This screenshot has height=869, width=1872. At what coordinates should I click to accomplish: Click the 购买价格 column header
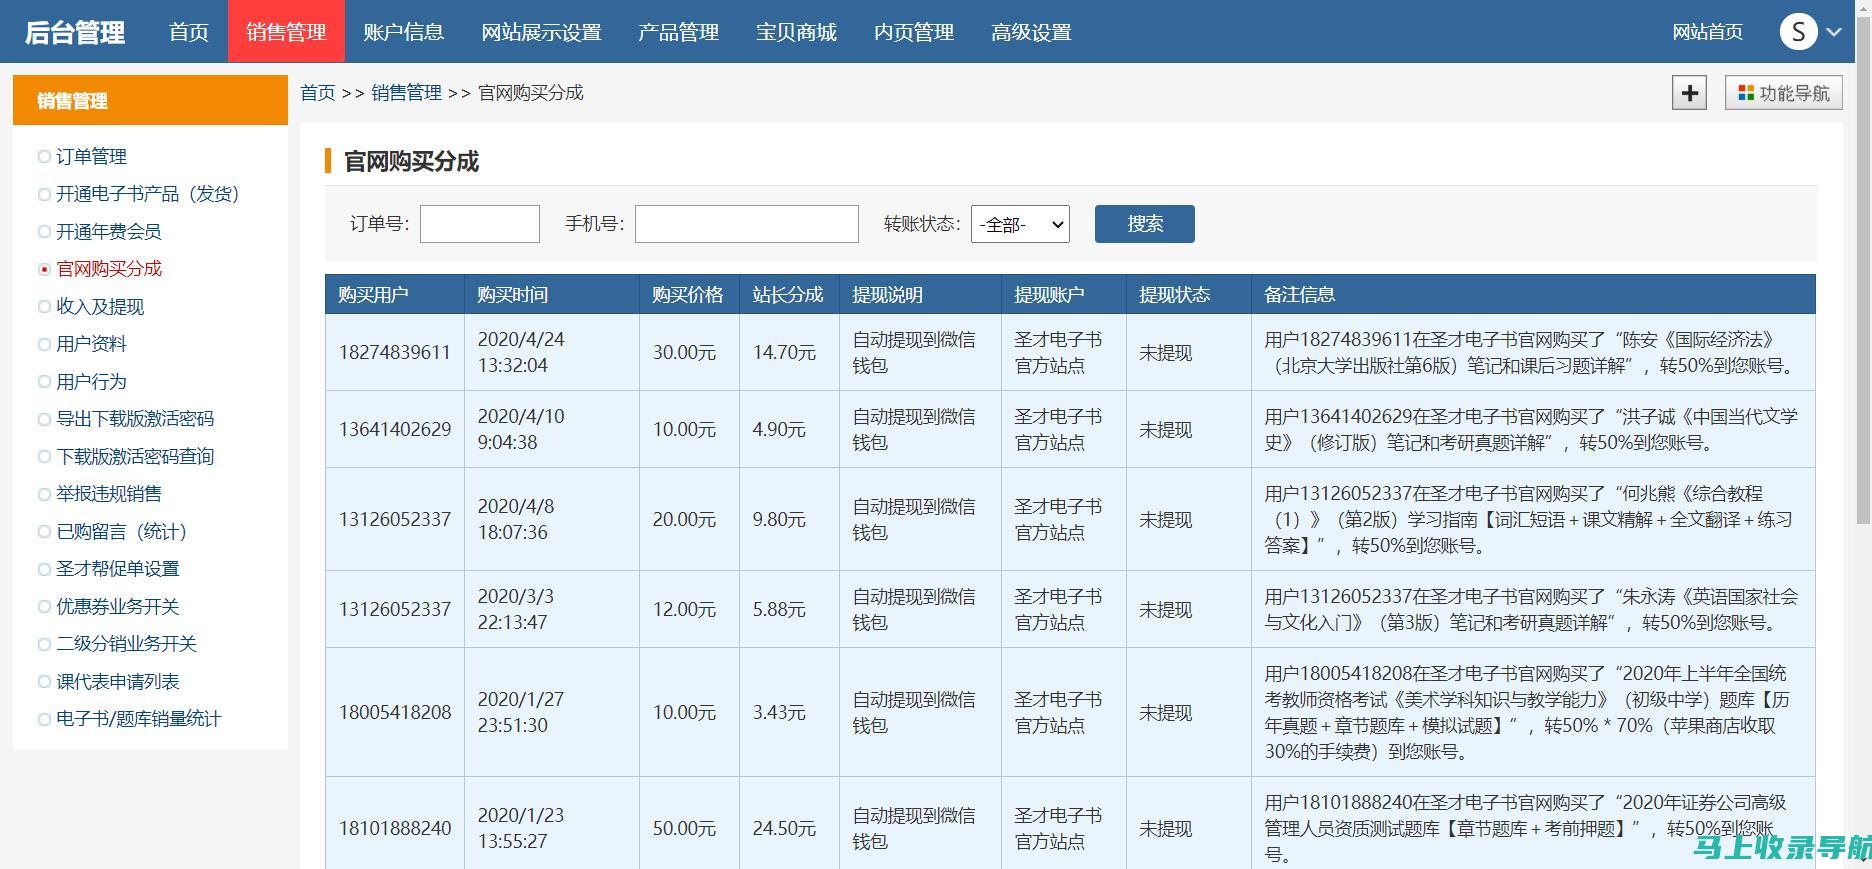click(x=687, y=295)
